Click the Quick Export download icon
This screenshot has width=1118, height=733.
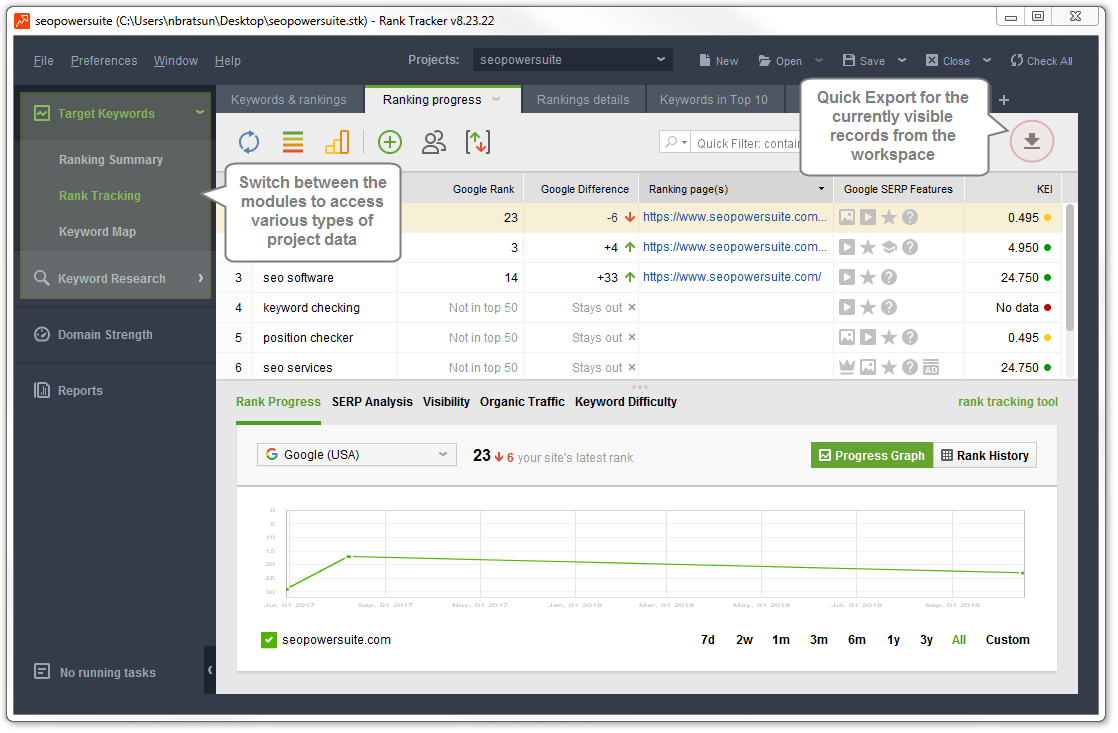point(1032,141)
